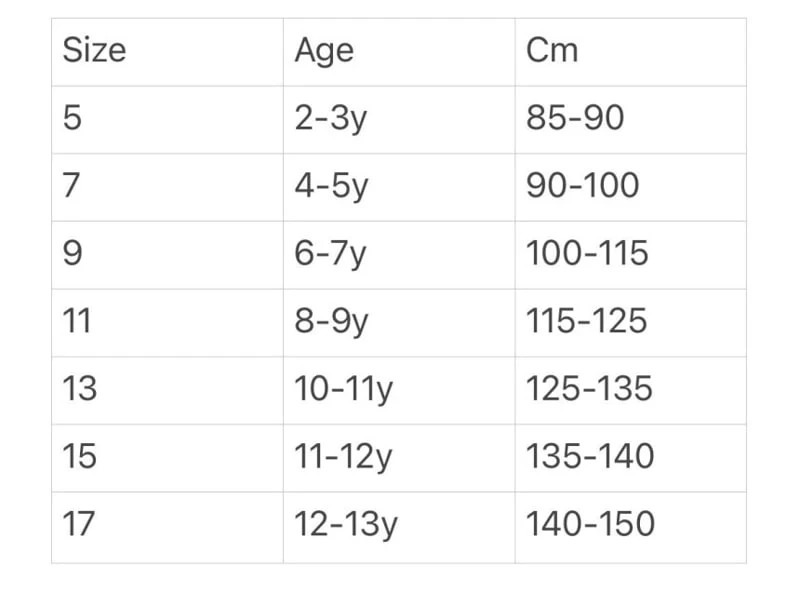Select the size 5 cell
Screen dimensions: 800x593
pyautogui.click(x=72, y=119)
